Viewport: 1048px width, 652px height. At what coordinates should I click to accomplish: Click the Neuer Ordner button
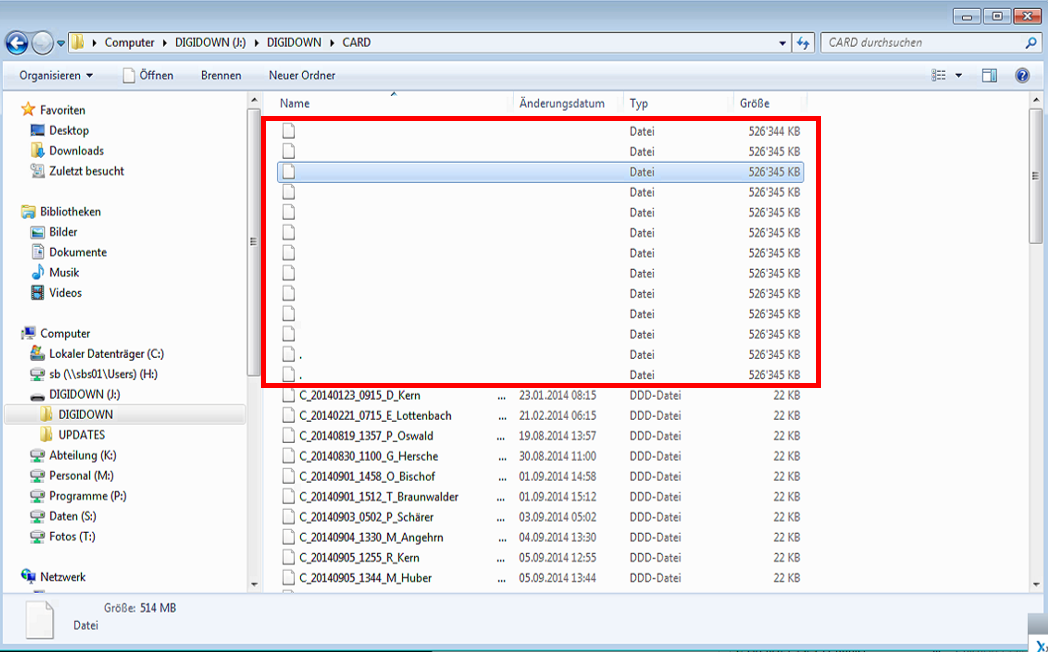[302, 75]
